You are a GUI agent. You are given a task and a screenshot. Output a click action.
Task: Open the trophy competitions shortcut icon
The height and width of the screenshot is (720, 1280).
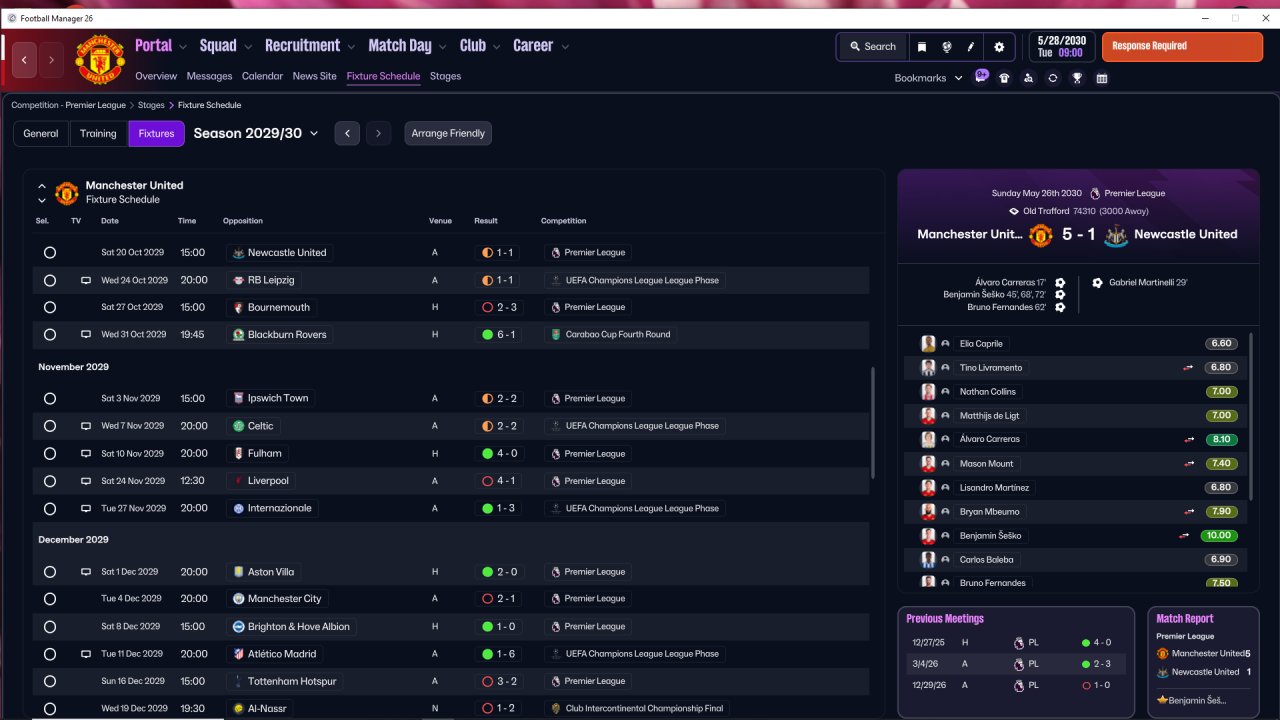[x=1077, y=78]
